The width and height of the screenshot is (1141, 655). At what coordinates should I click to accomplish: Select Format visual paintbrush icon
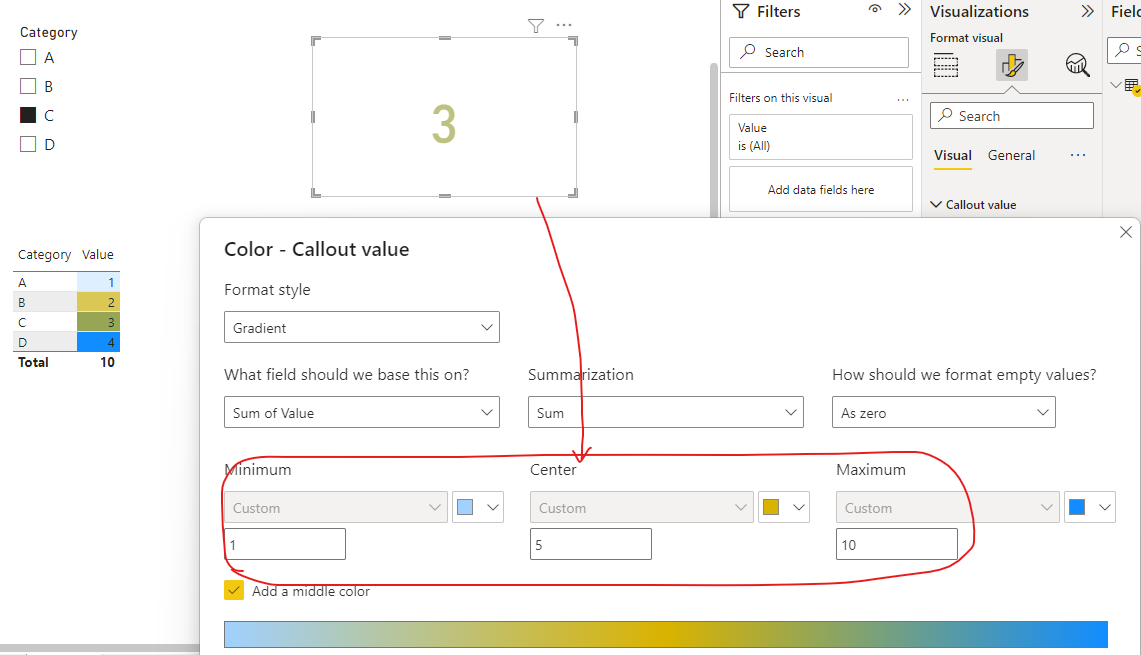[x=1011, y=66]
